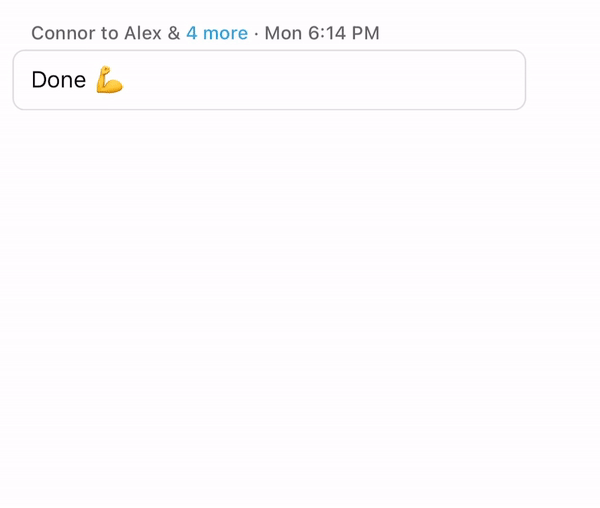Screen dimensions: 600x508
Task: Expand the "4 more" recipients link
Action: point(216,33)
